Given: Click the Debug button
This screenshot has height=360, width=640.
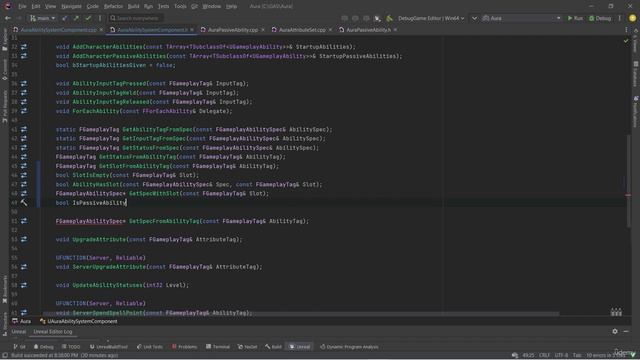Looking at the screenshot, I should point(600,18).
